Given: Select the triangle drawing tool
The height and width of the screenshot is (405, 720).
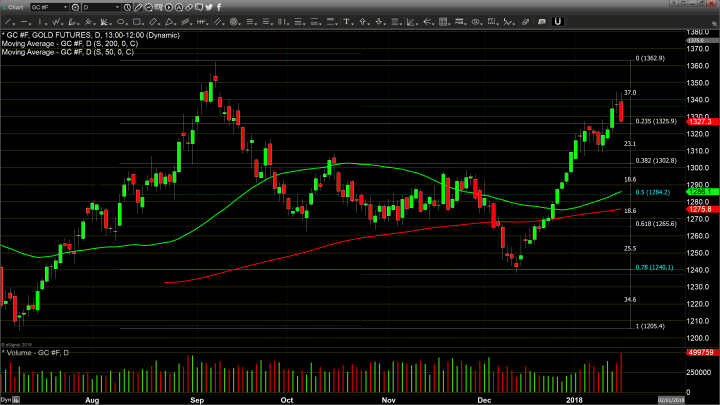Looking at the screenshot, I should pos(169,22).
